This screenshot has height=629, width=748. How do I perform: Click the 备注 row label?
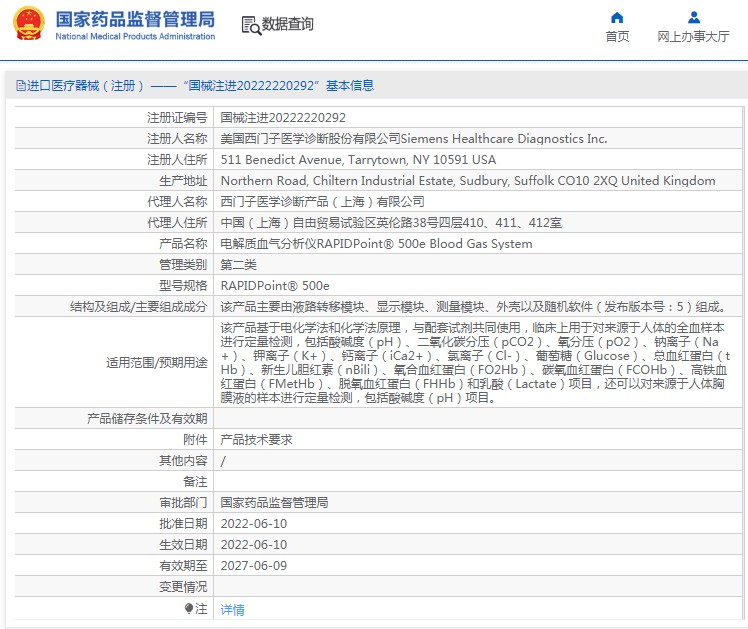[195, 482]
